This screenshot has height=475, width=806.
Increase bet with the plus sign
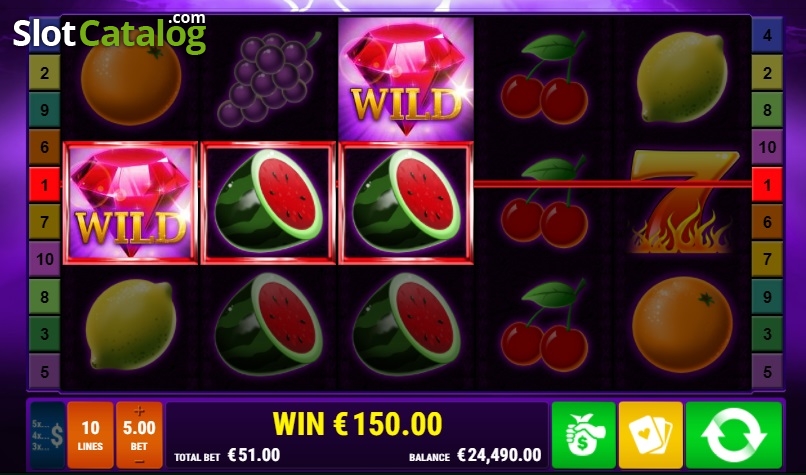[139, 411]
